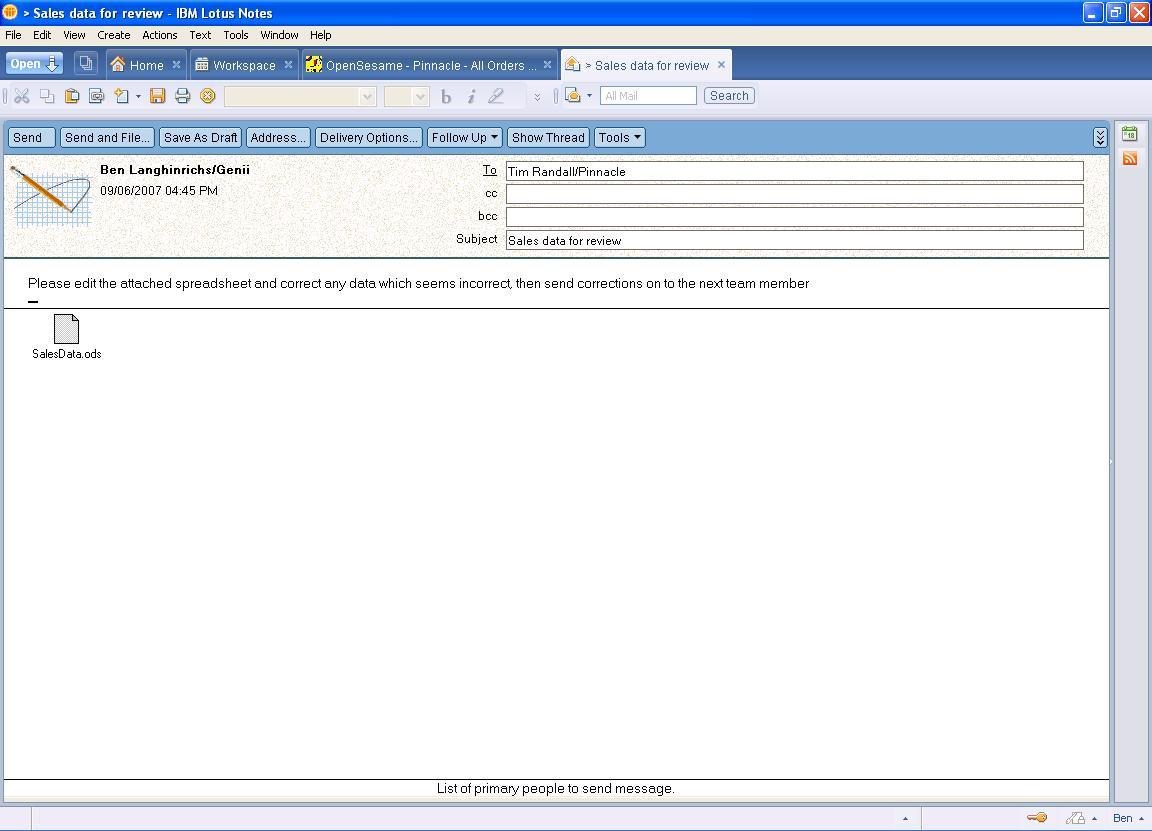Expand the action bar double-chevron

[x=1100, y=138]
